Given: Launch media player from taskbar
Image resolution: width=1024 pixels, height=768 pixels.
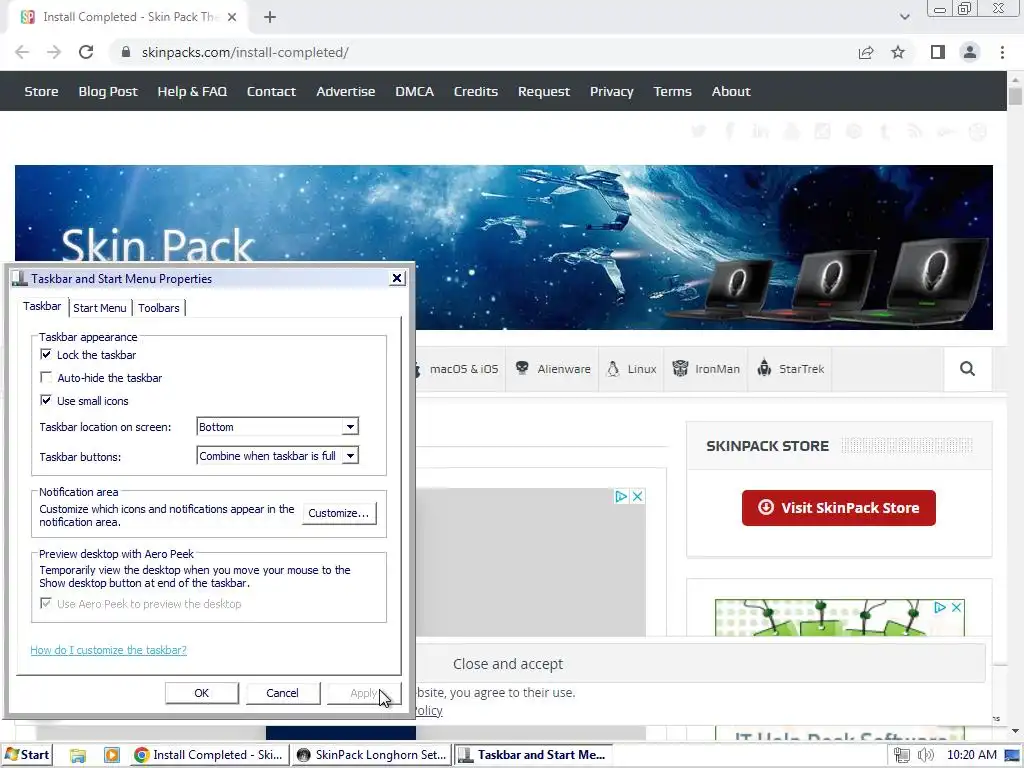Looking at the screenshot, I should [x=112, y=755].
